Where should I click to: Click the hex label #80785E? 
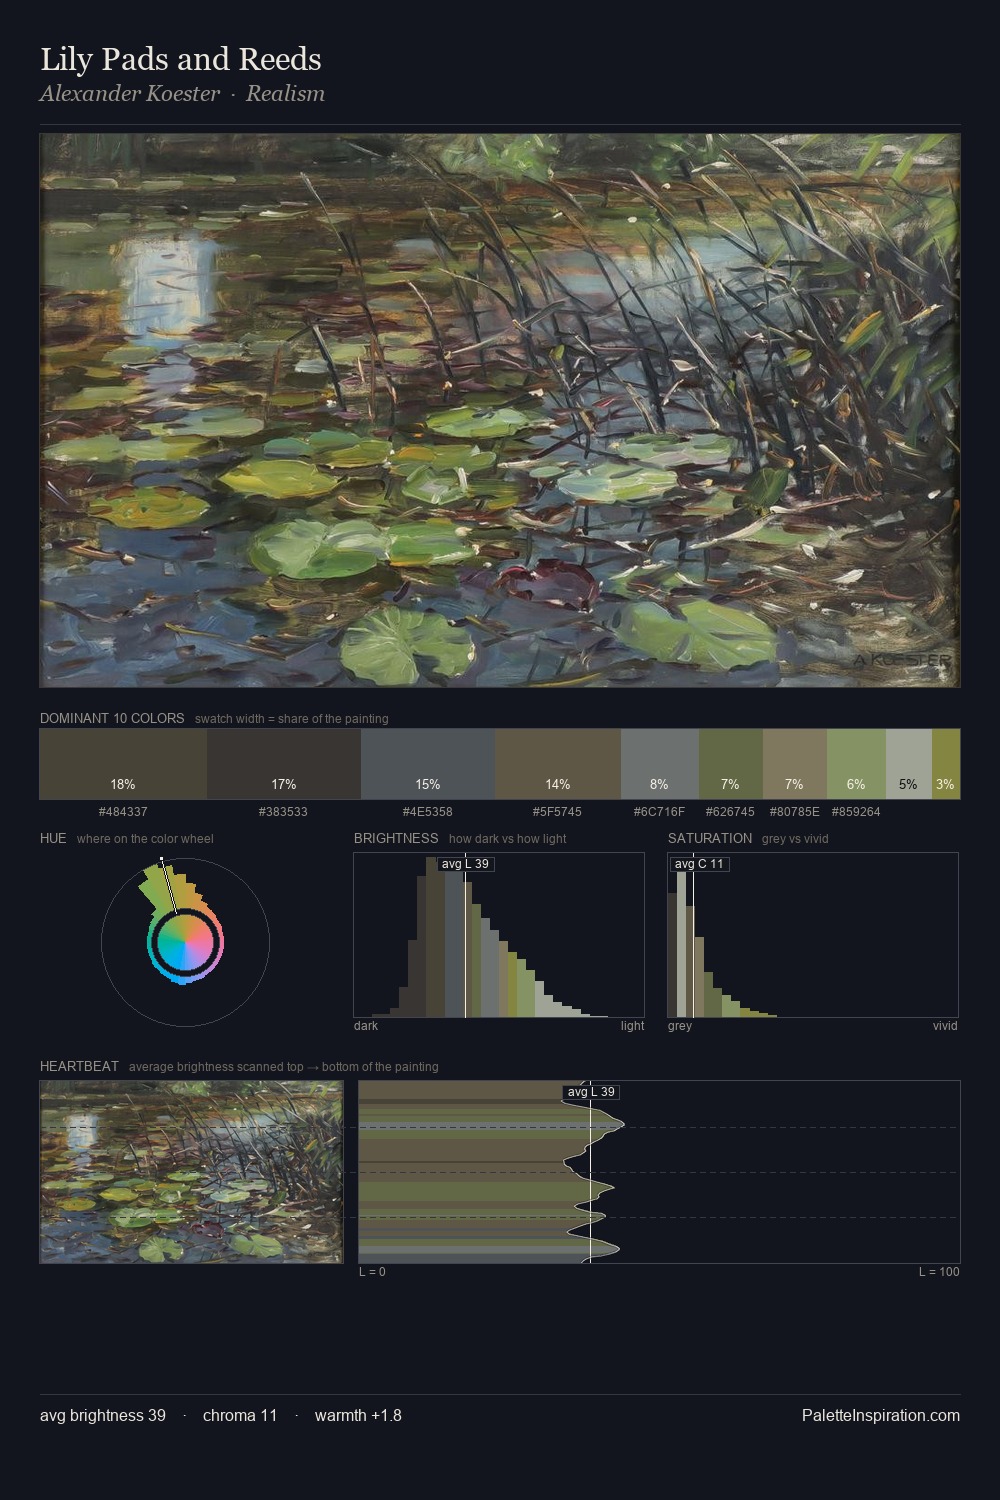click(x=794, y=812)
